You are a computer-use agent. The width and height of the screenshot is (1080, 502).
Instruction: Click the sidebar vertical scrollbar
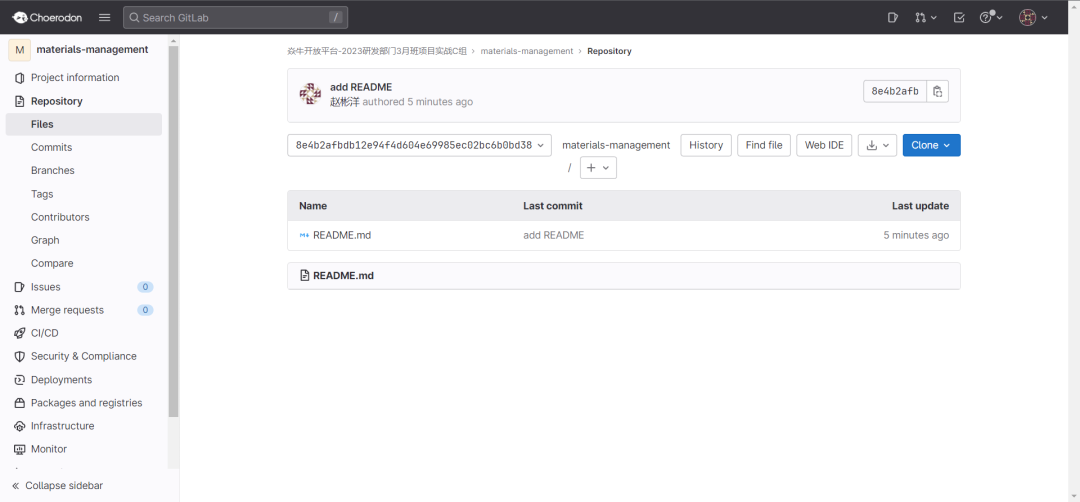(174, 231)
